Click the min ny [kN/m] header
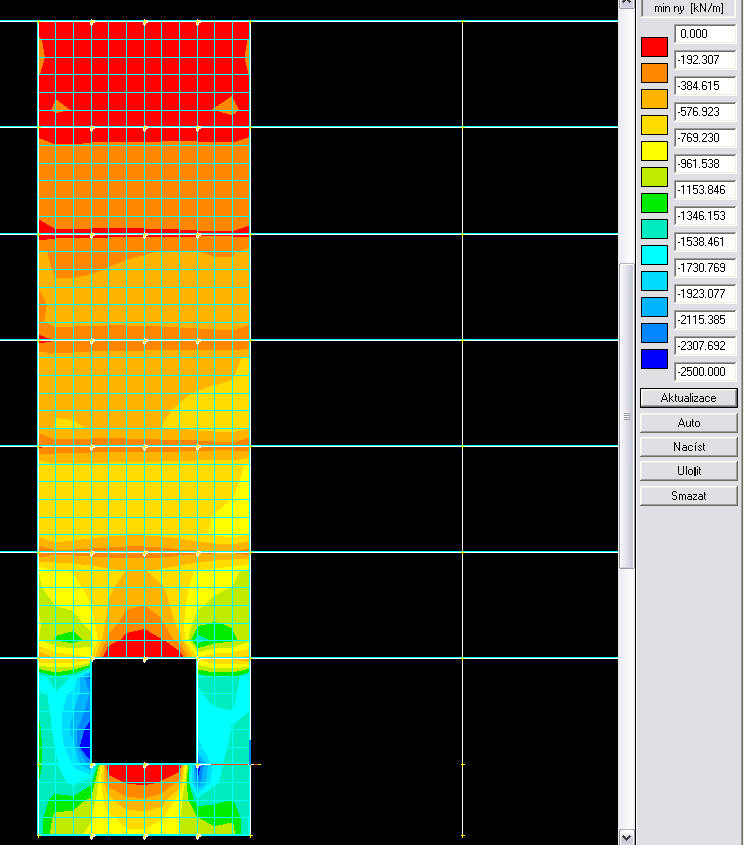This screenshot has height=845, width=745. coord(689,7)
